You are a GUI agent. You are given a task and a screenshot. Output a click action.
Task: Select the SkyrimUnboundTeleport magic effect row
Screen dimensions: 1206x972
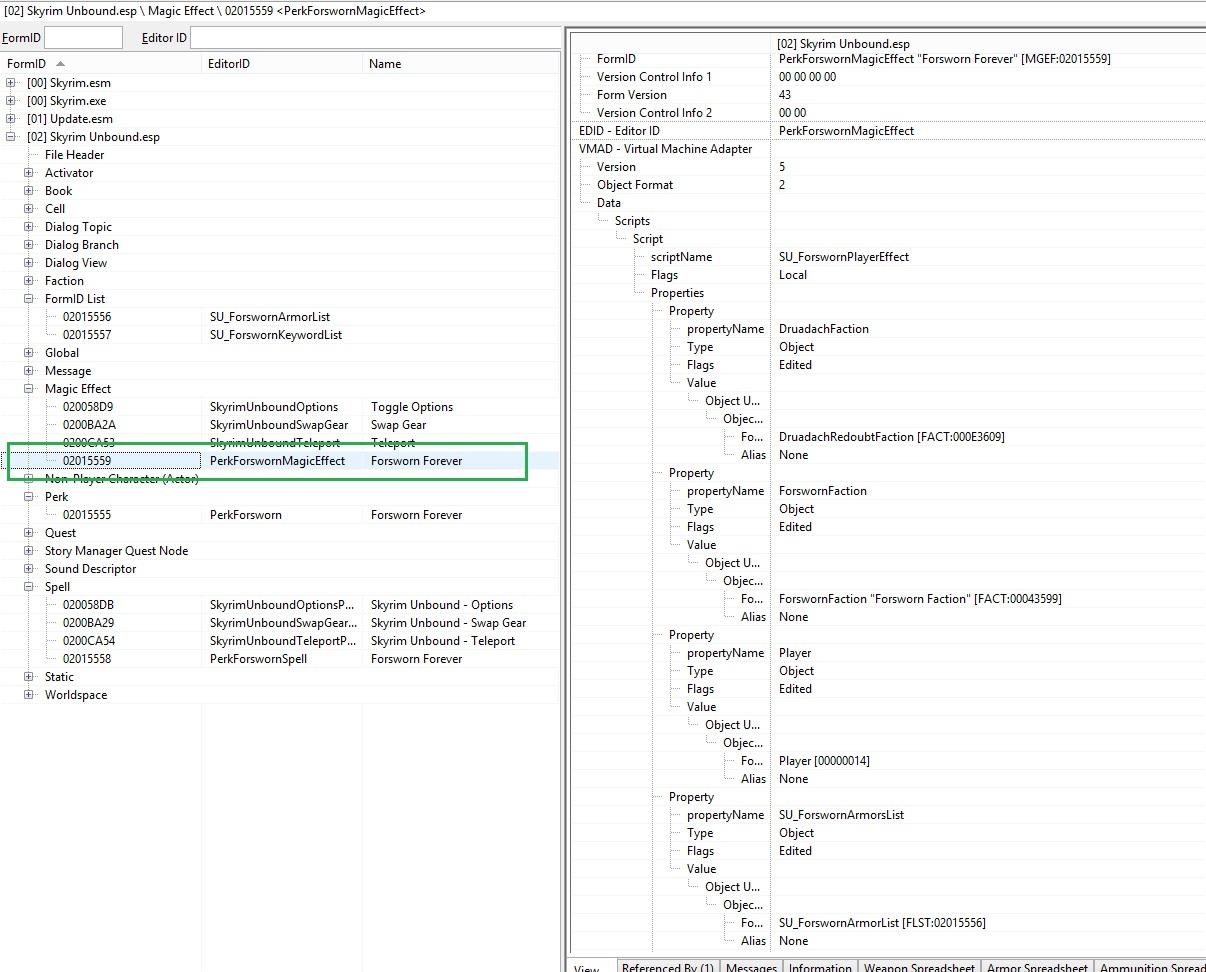point(280,443)
